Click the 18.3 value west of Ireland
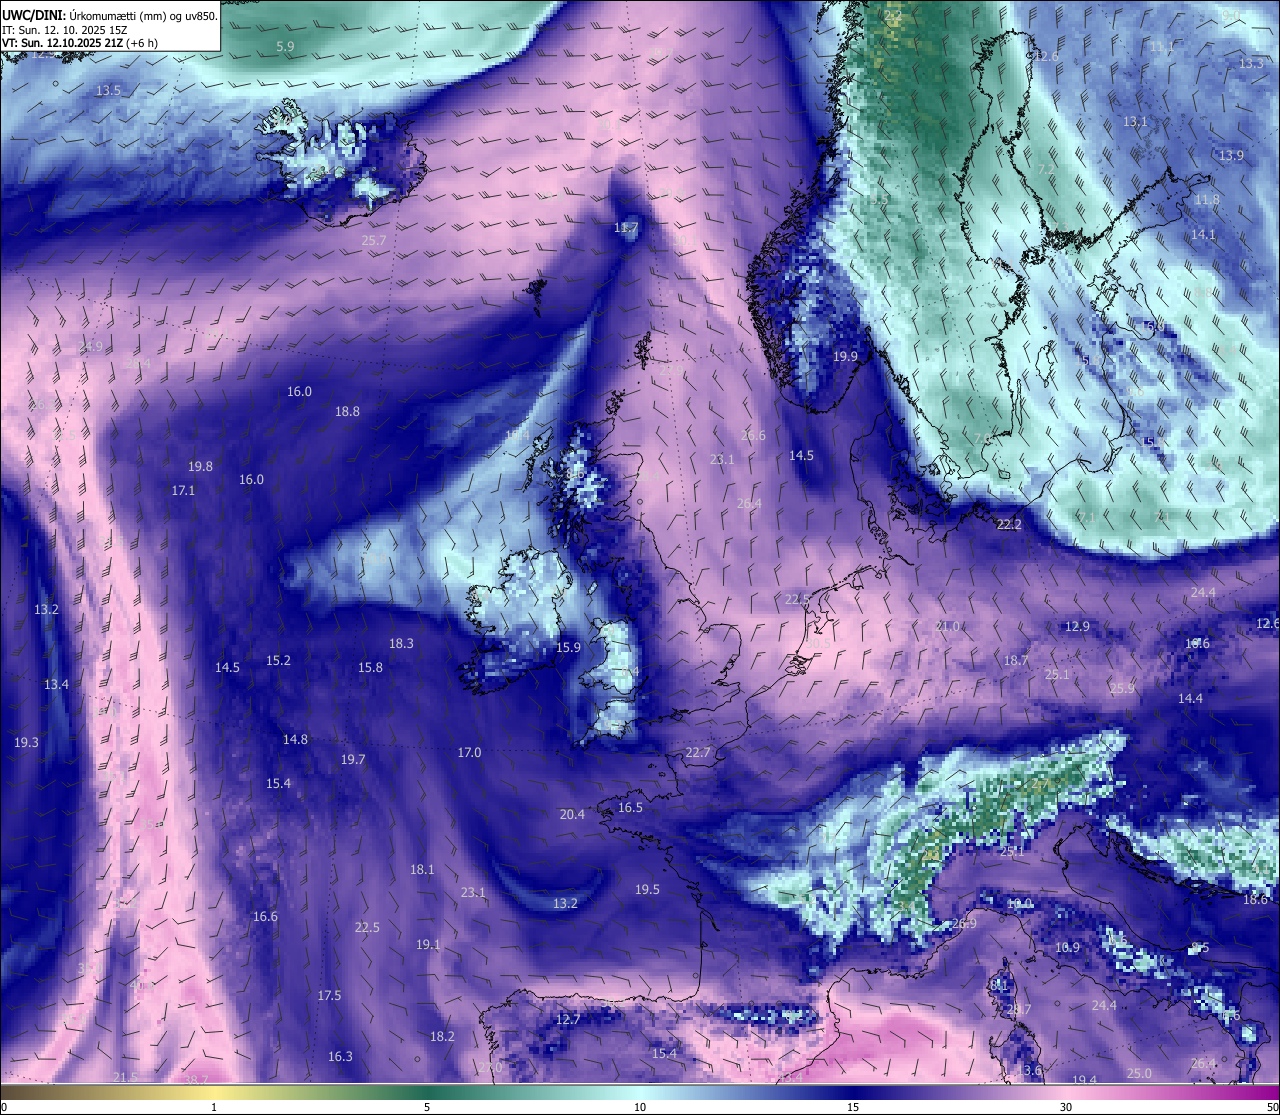The image size is (1280, 1115). tap(401, 643)
